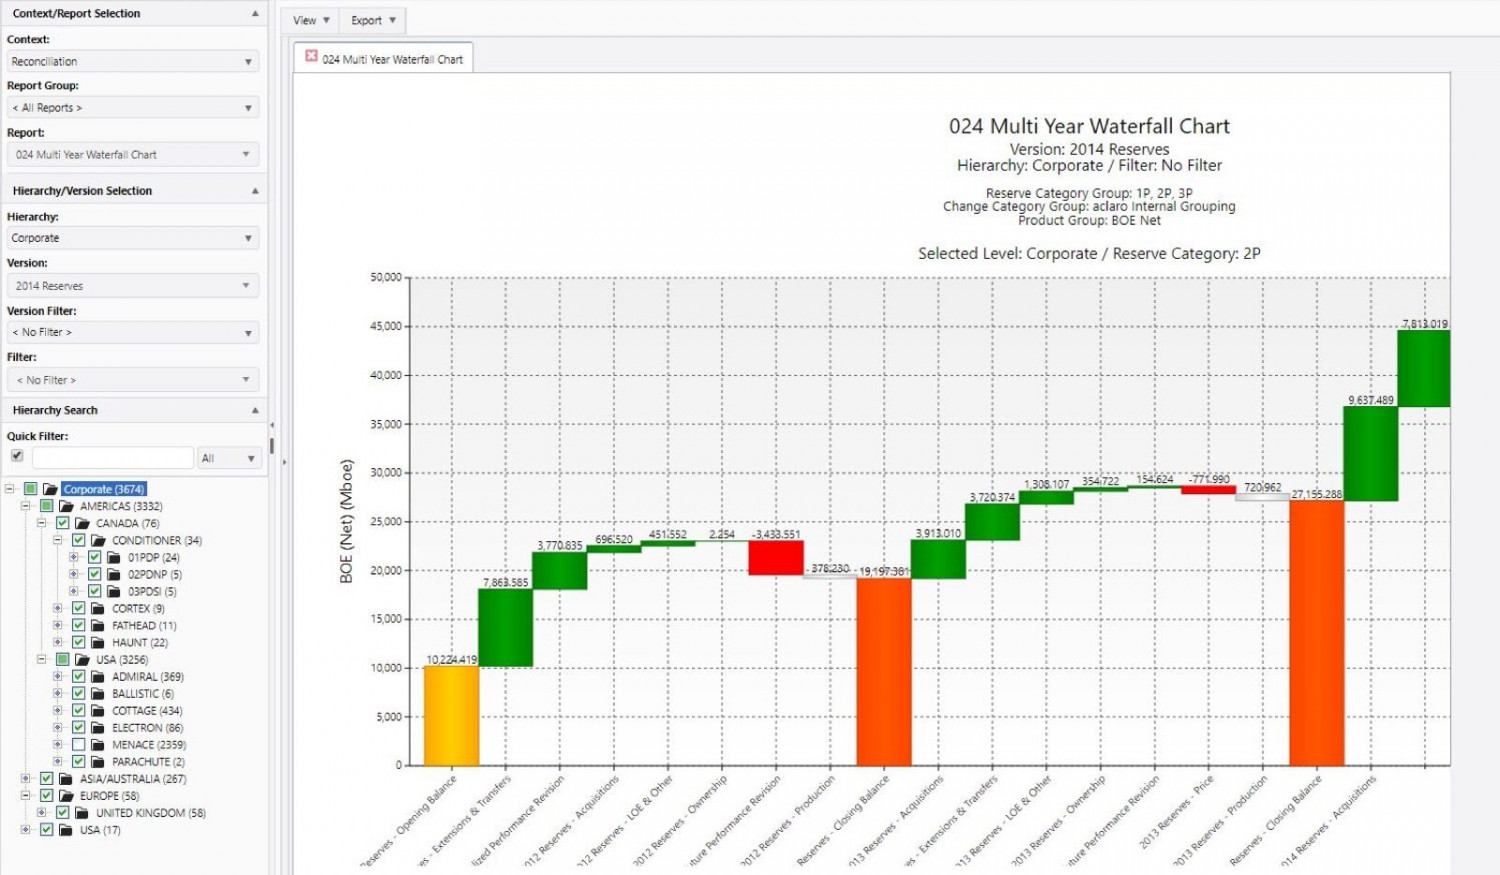Close the 024 Multi Year Waterfall Chart tab

[311, 57]
